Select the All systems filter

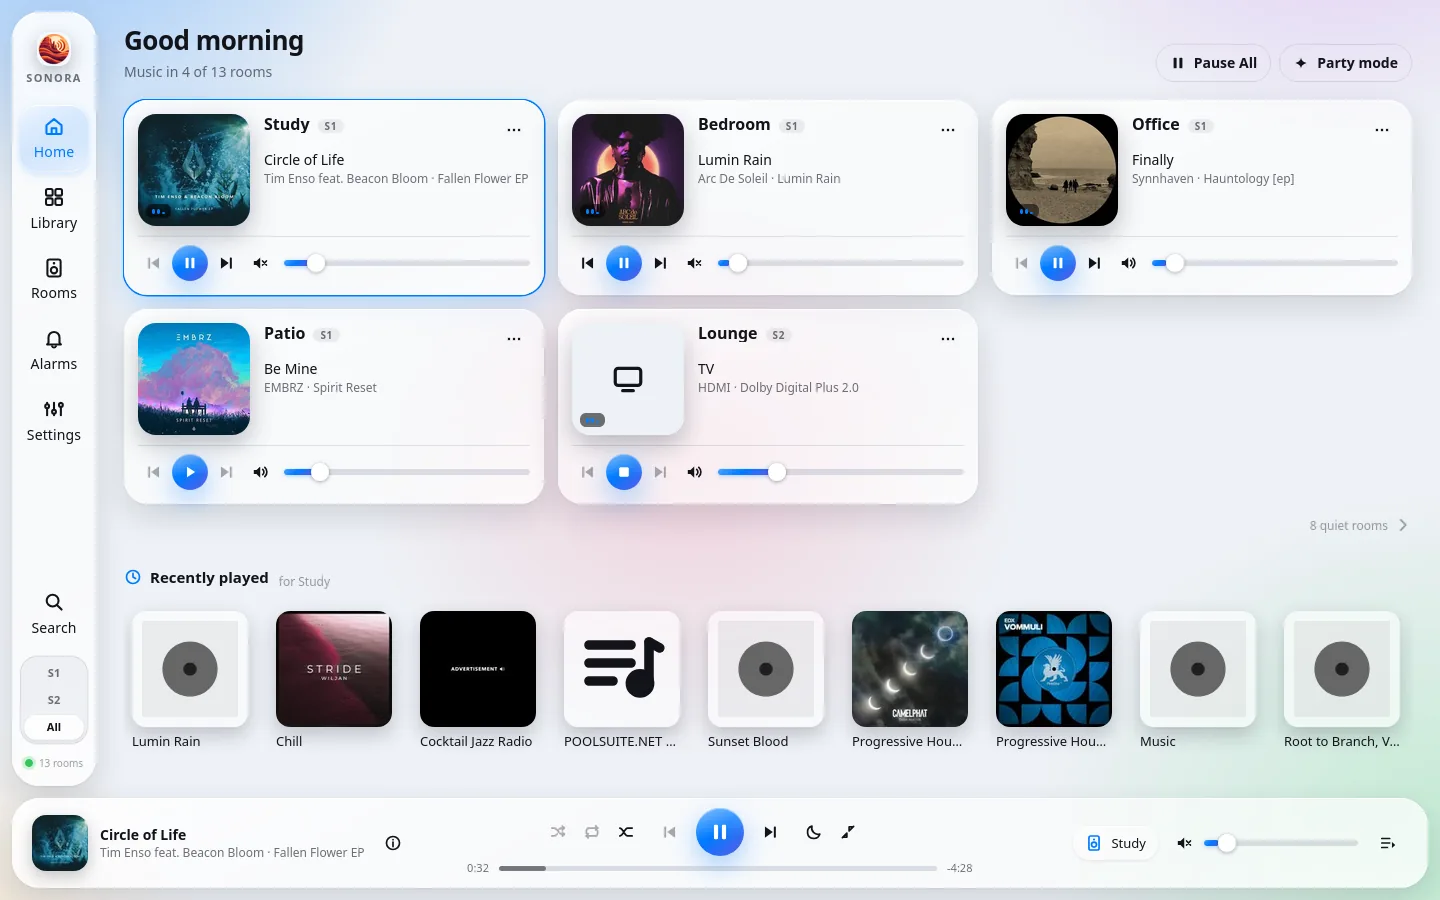[54, 727]
